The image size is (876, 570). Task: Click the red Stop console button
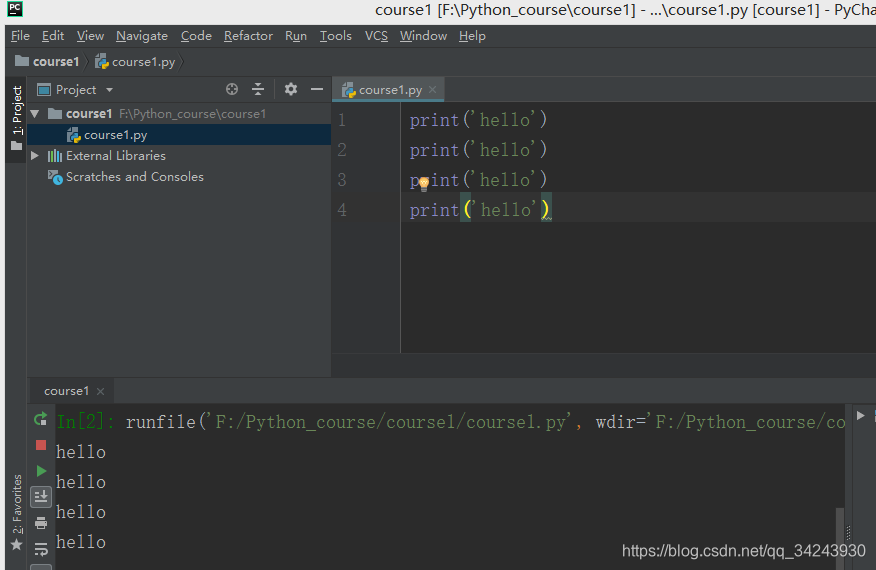[41, 445]
